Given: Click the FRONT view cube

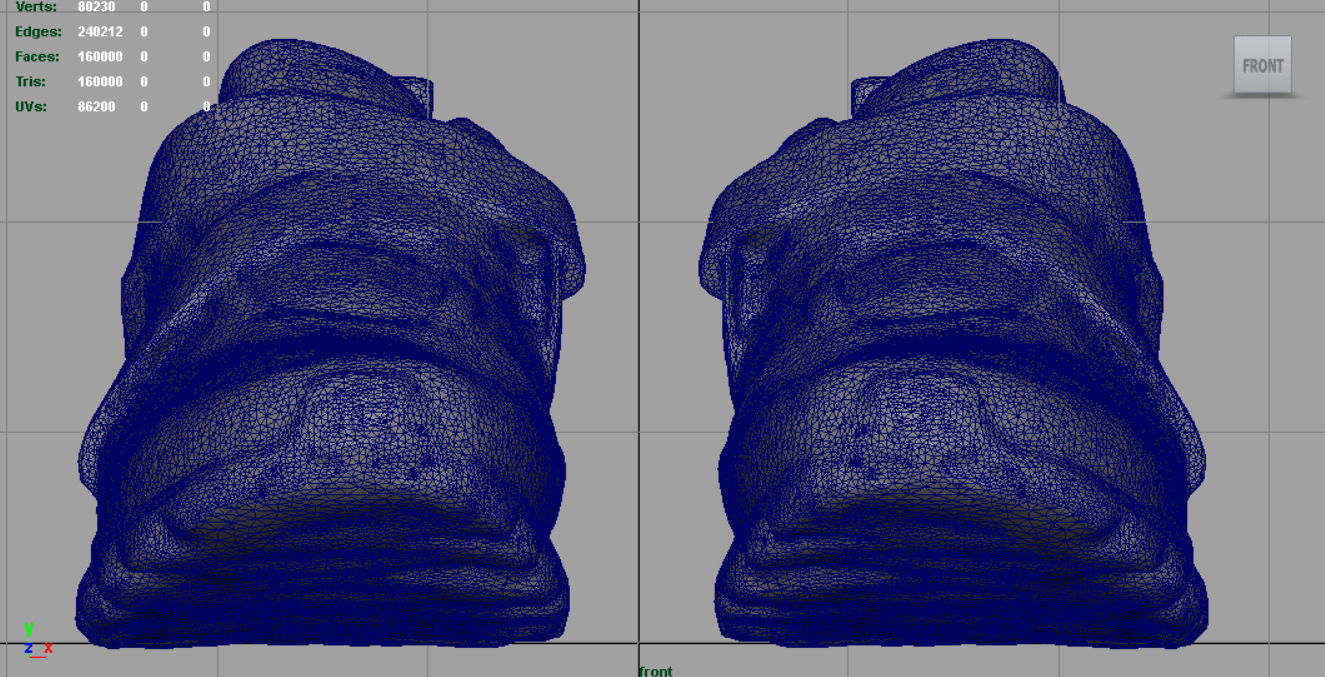Looking at the screenshot, I should click(x=1262, y=65).
